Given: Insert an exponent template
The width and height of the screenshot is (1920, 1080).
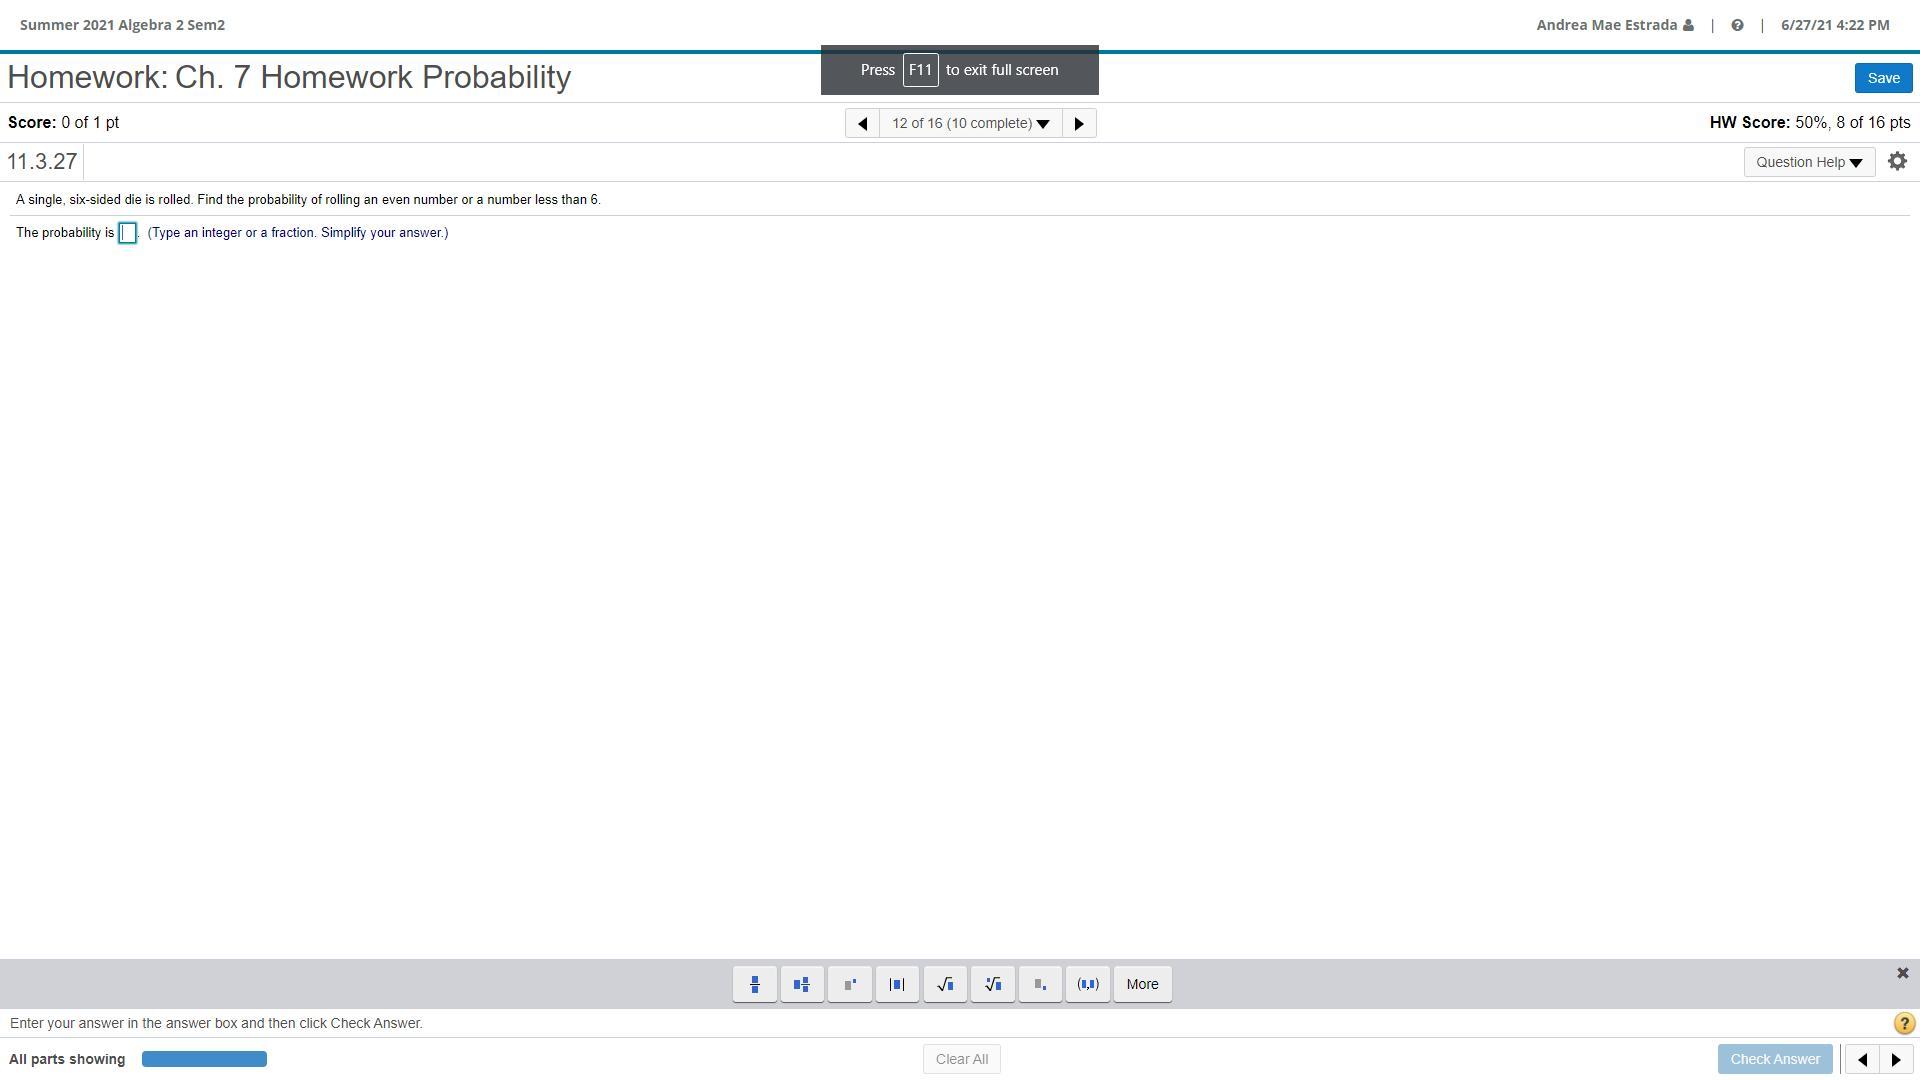Looking at the screenshot, I should point(850,984).
